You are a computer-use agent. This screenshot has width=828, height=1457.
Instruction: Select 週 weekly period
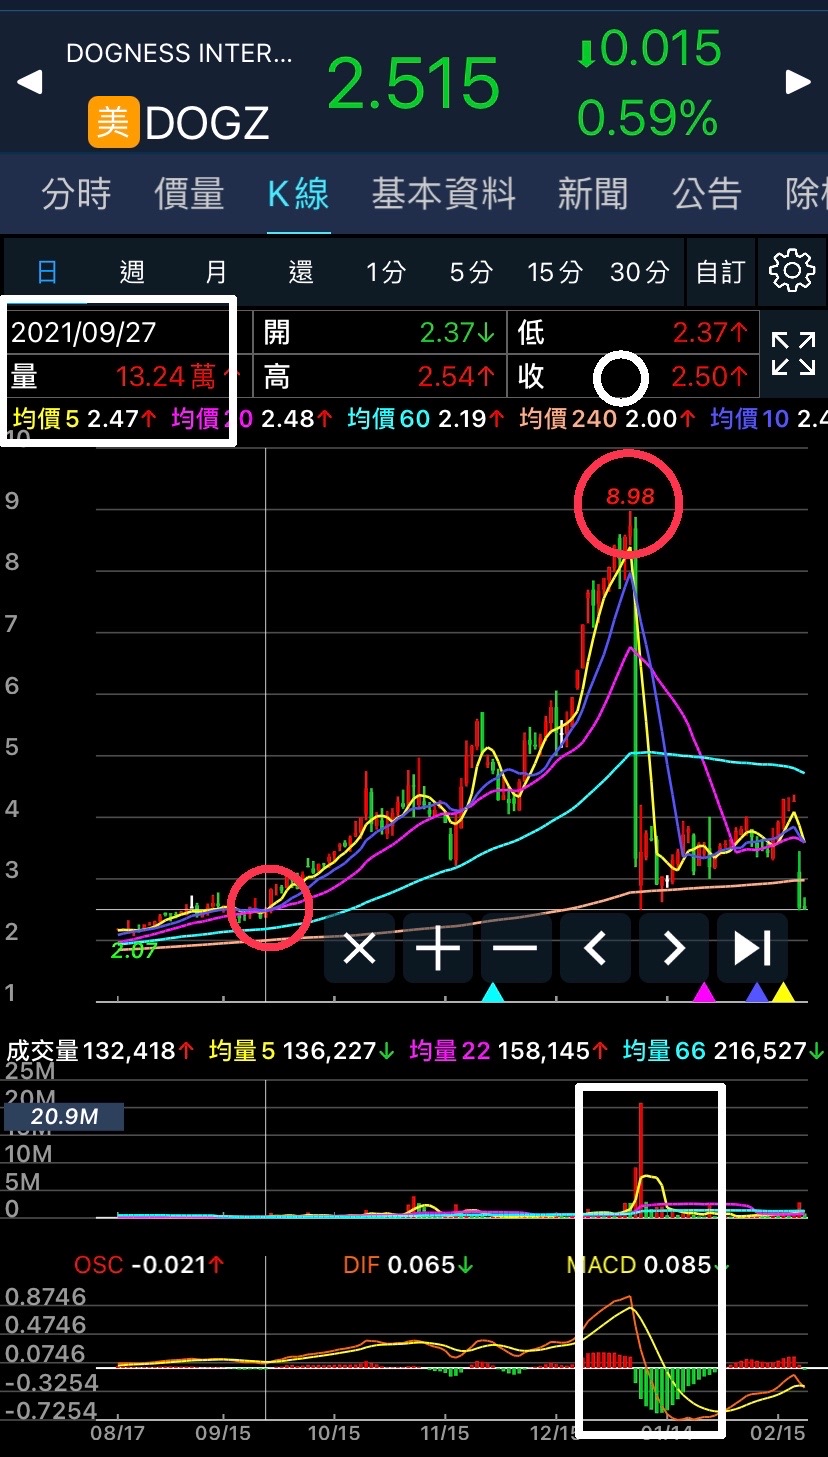pos(132,271)
